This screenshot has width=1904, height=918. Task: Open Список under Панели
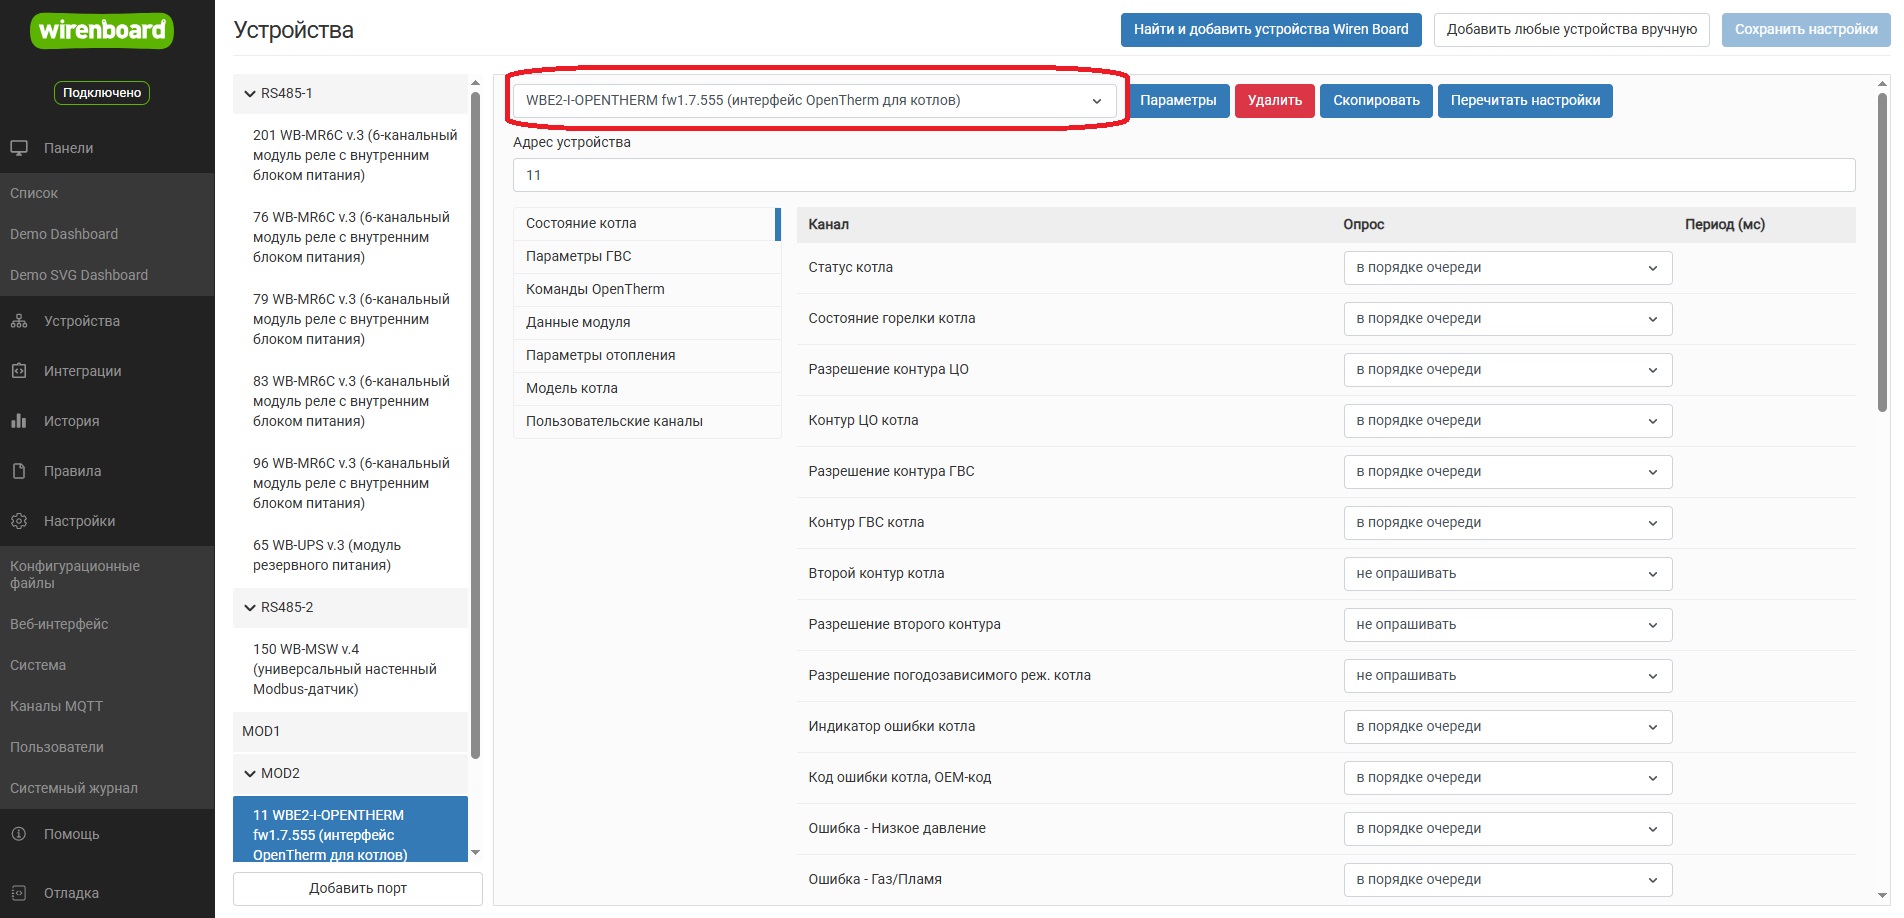tap(34, 193)
